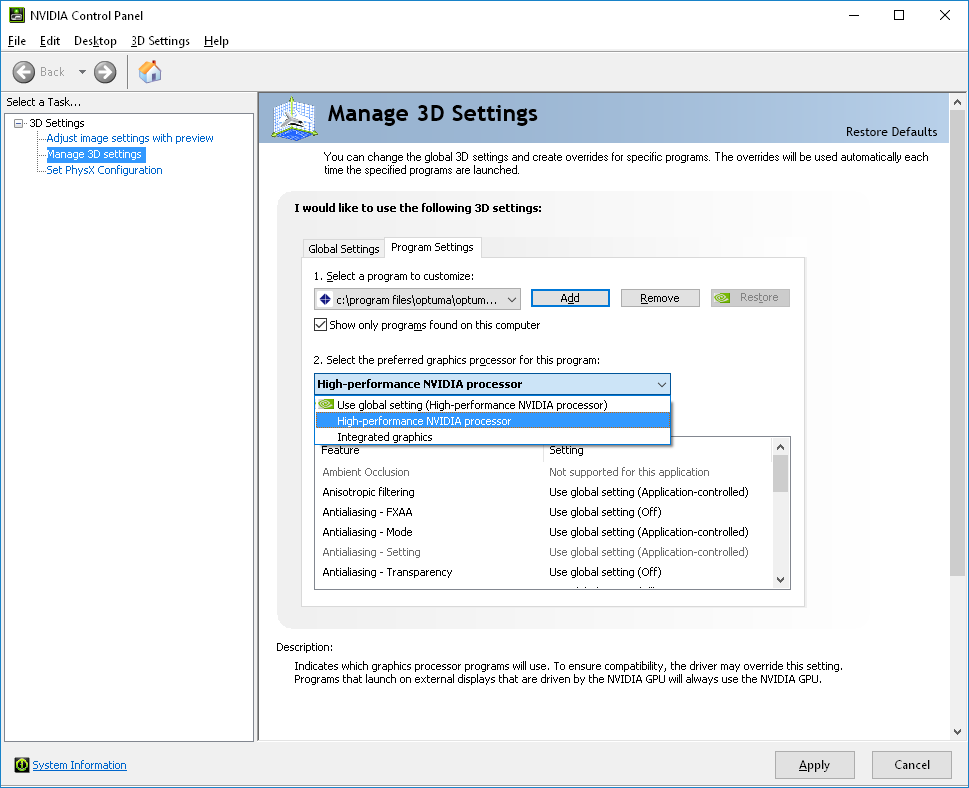Viewport: 969px width, 788px height.
Task: Click the main panel scroll down arrow
Action: tap(957, 732)
